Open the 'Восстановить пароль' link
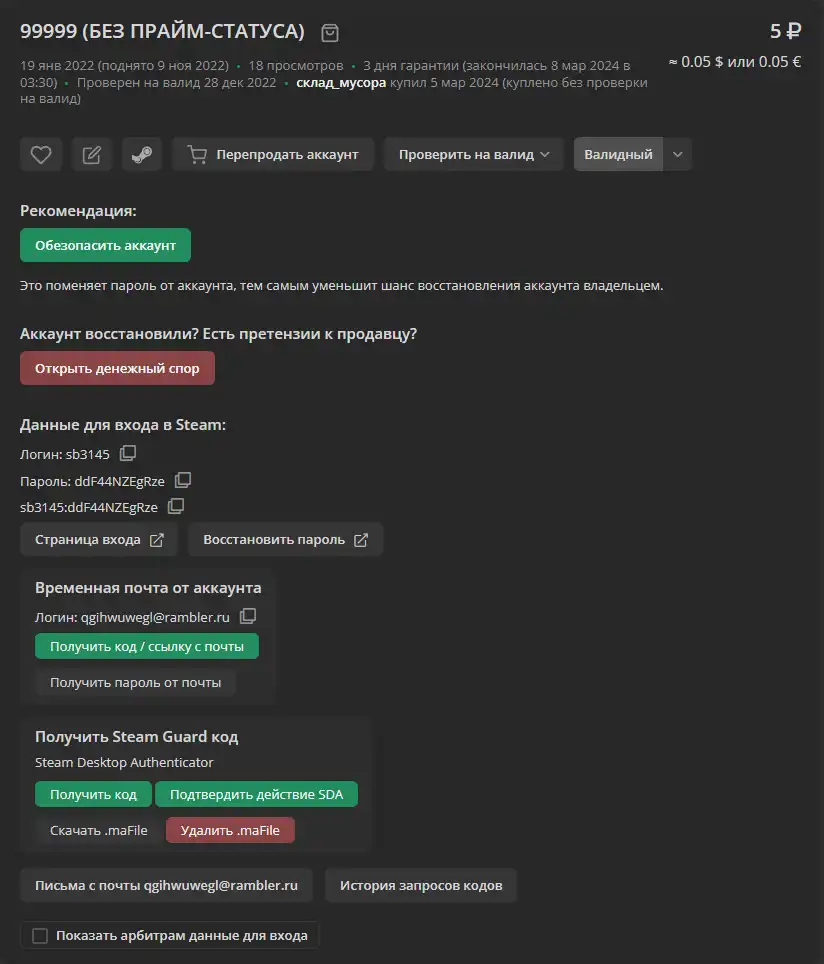Image resolution: width=824 pixels, height=964 pixels. point(285,540)
